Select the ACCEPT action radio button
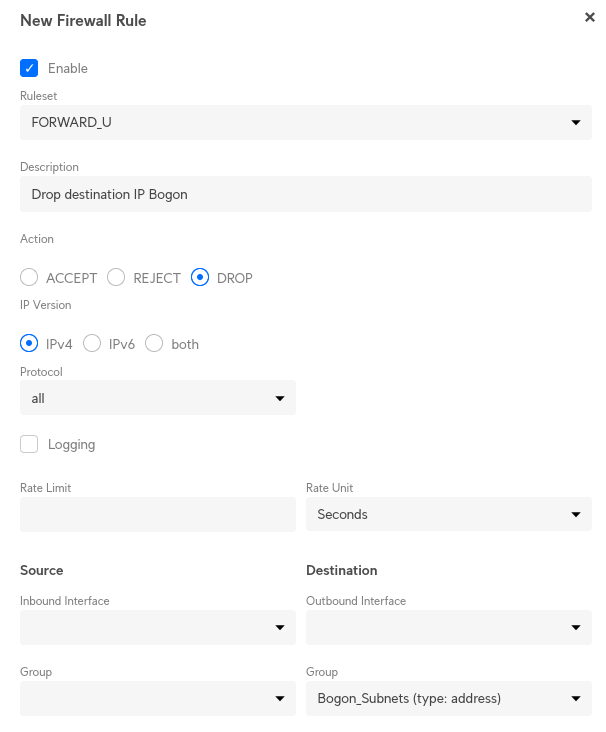This screenshot has width=606, height=732. (29, 278)
